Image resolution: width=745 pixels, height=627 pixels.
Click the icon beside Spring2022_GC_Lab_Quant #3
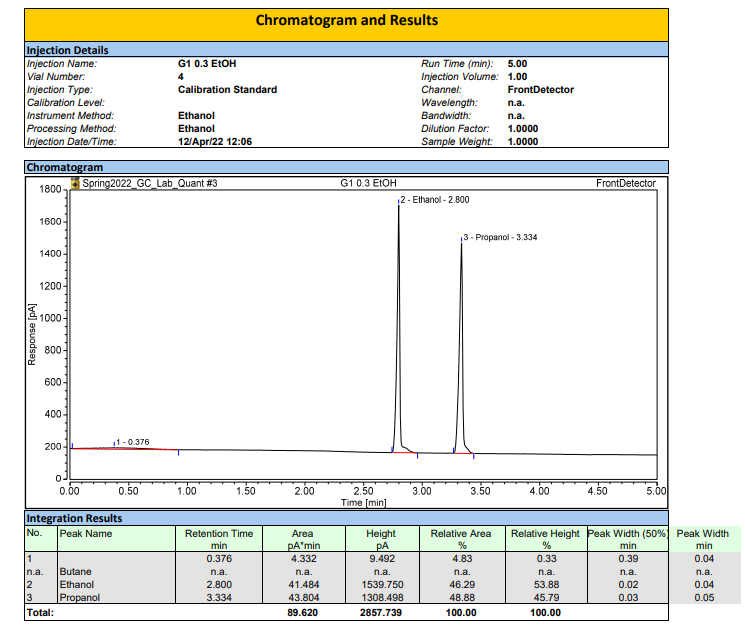click(x=74, y=184)
